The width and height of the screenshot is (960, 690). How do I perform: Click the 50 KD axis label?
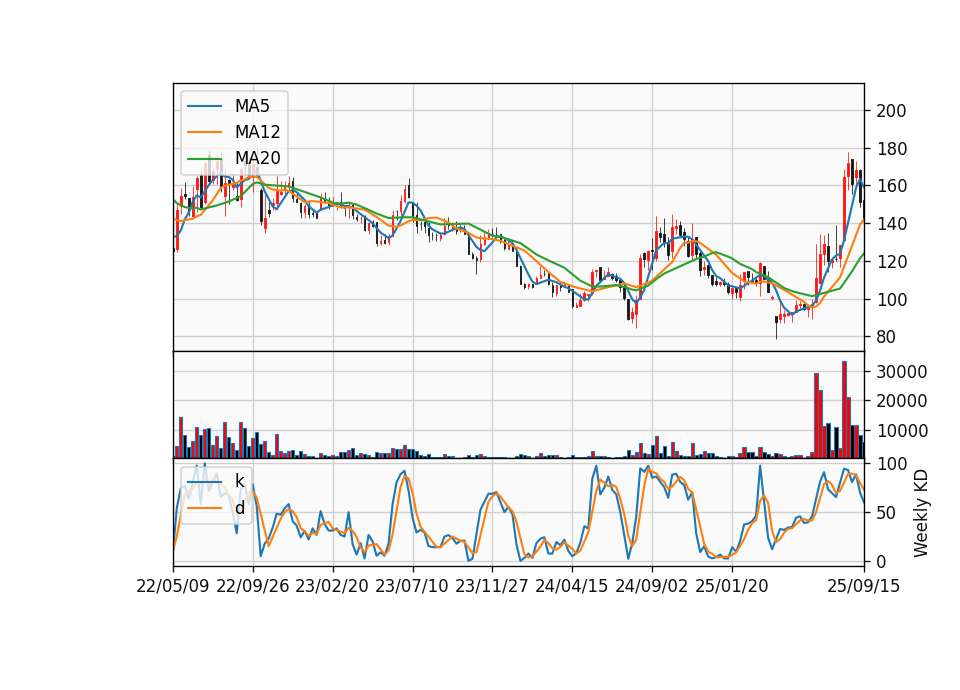pos(886,513)
